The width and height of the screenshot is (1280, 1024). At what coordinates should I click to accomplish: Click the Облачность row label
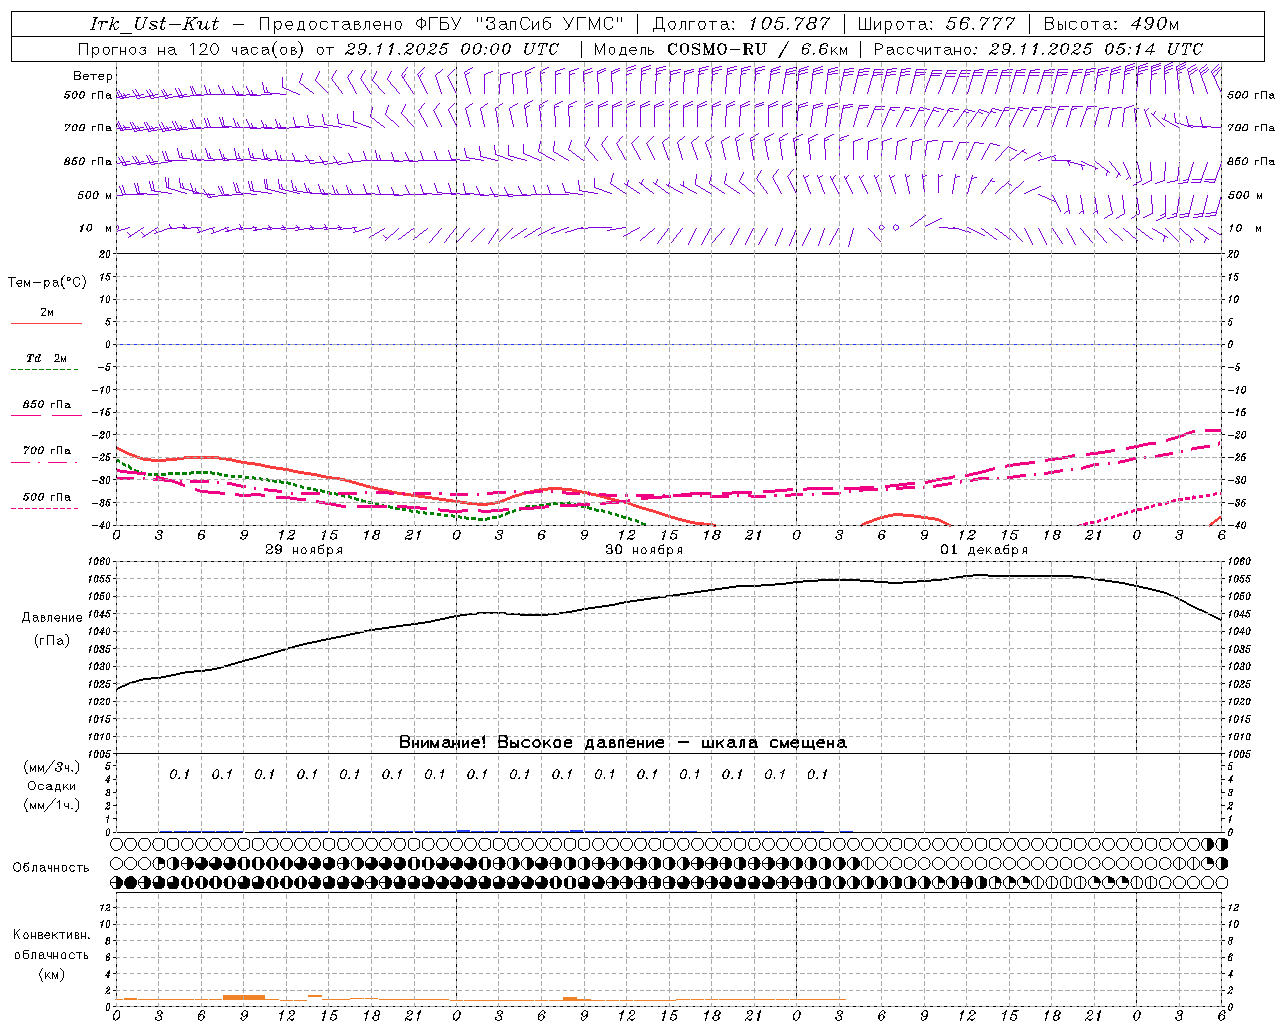(x=51, y=867)
